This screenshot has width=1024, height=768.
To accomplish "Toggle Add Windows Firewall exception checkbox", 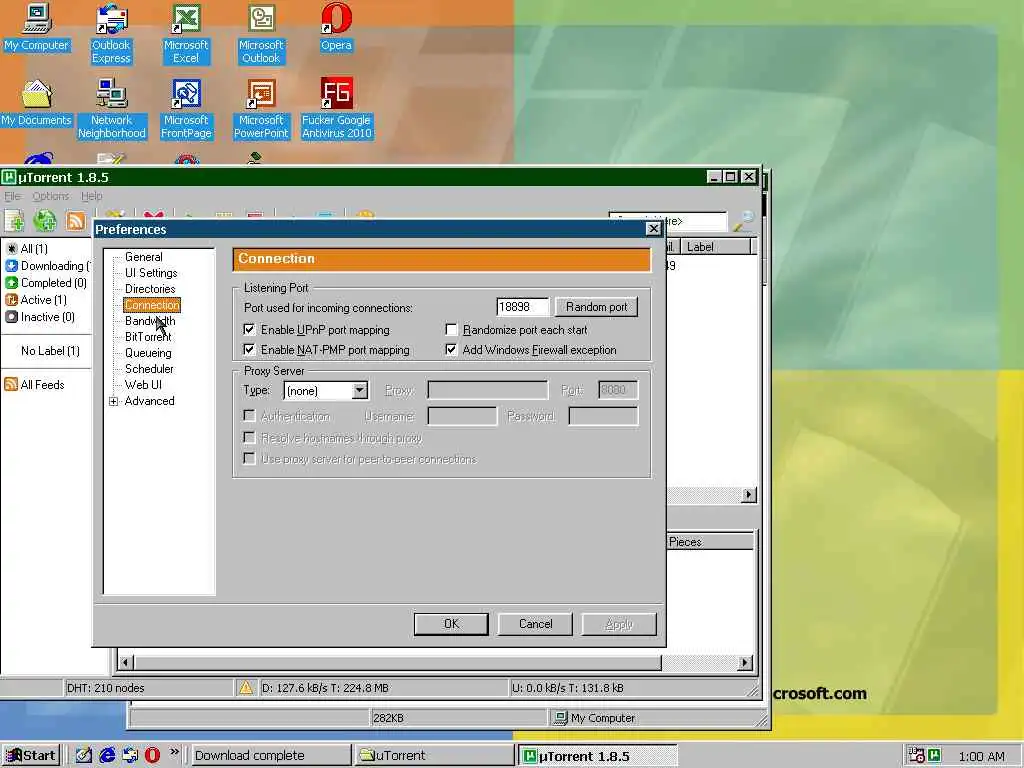I will 451,350.
